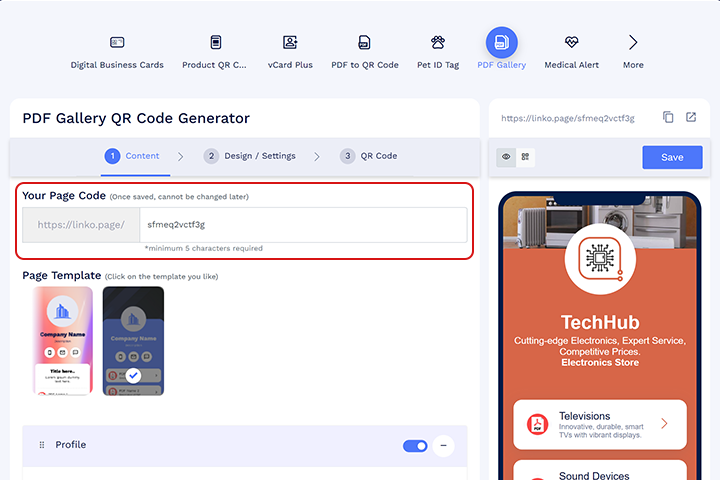Open PDF to QR Code generator
This screenshot has height=480, width=720.
tap(364, 51)
